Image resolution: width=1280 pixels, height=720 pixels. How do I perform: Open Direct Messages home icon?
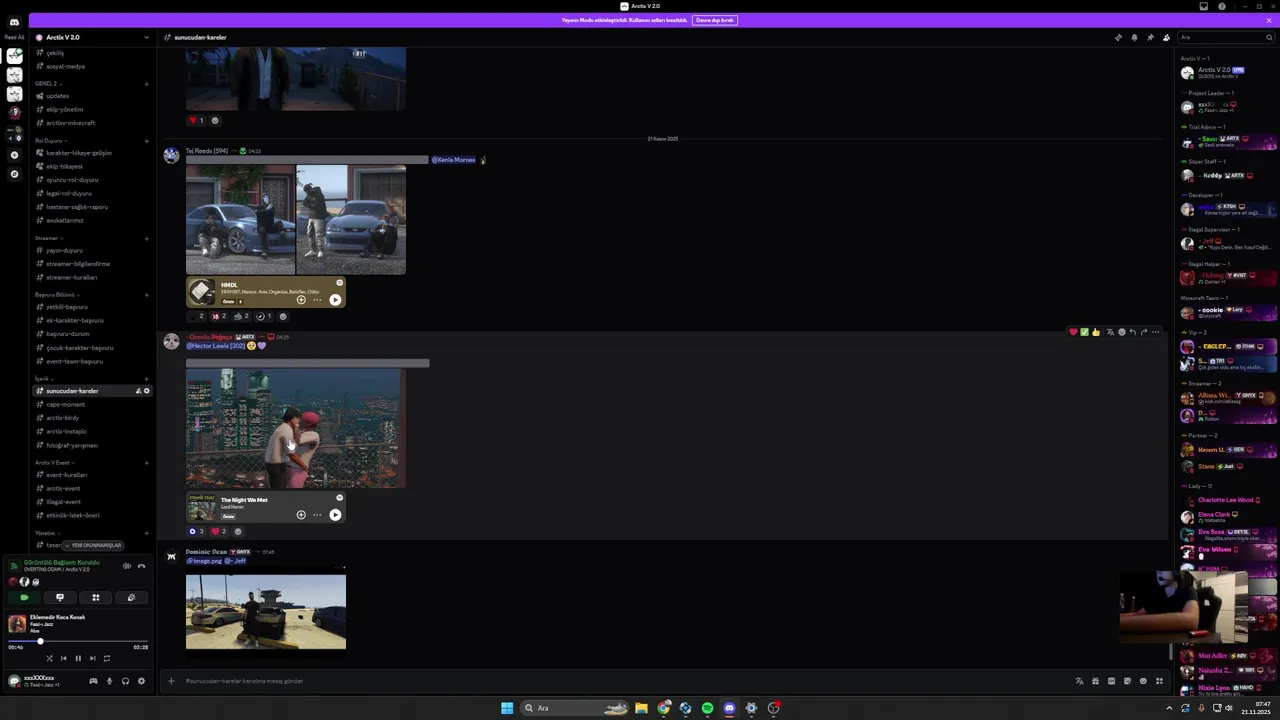pos(14,22)
